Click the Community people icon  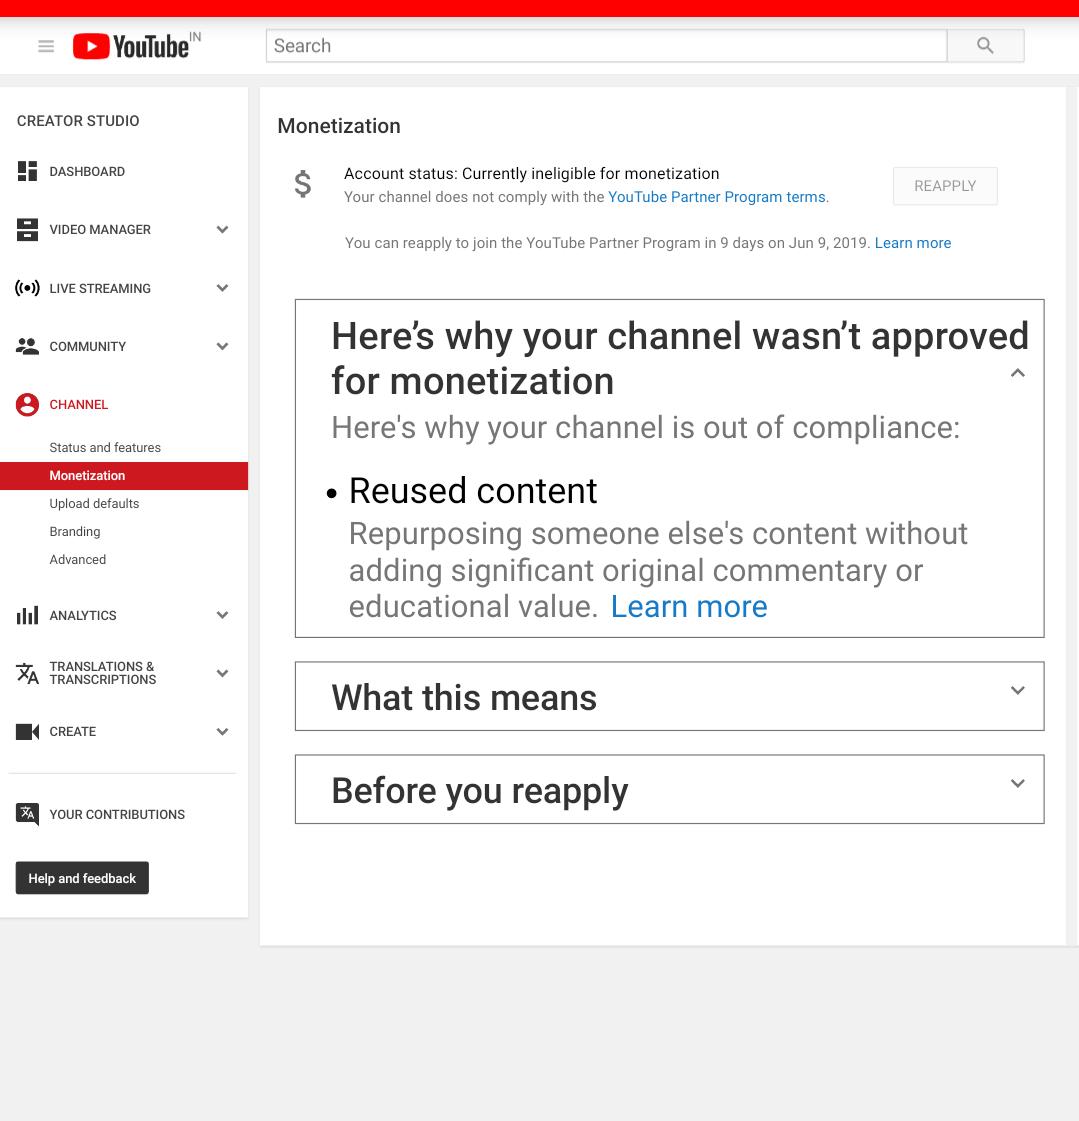click(27, 346)
